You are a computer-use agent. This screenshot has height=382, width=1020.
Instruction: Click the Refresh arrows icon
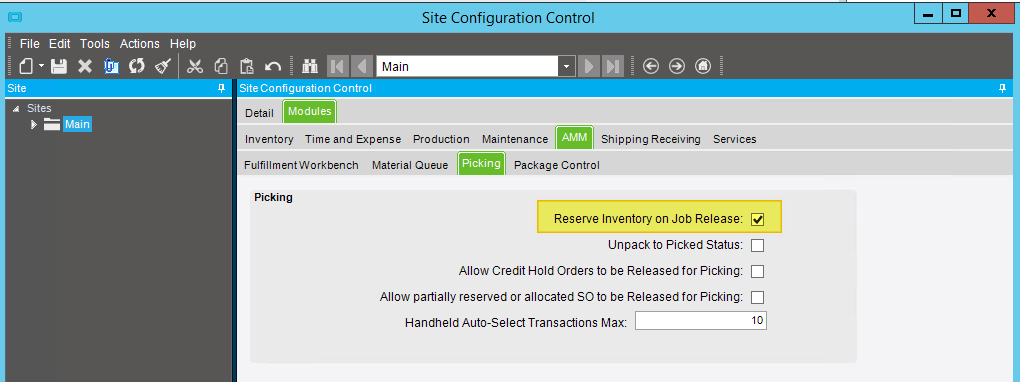tap(137, 66)
